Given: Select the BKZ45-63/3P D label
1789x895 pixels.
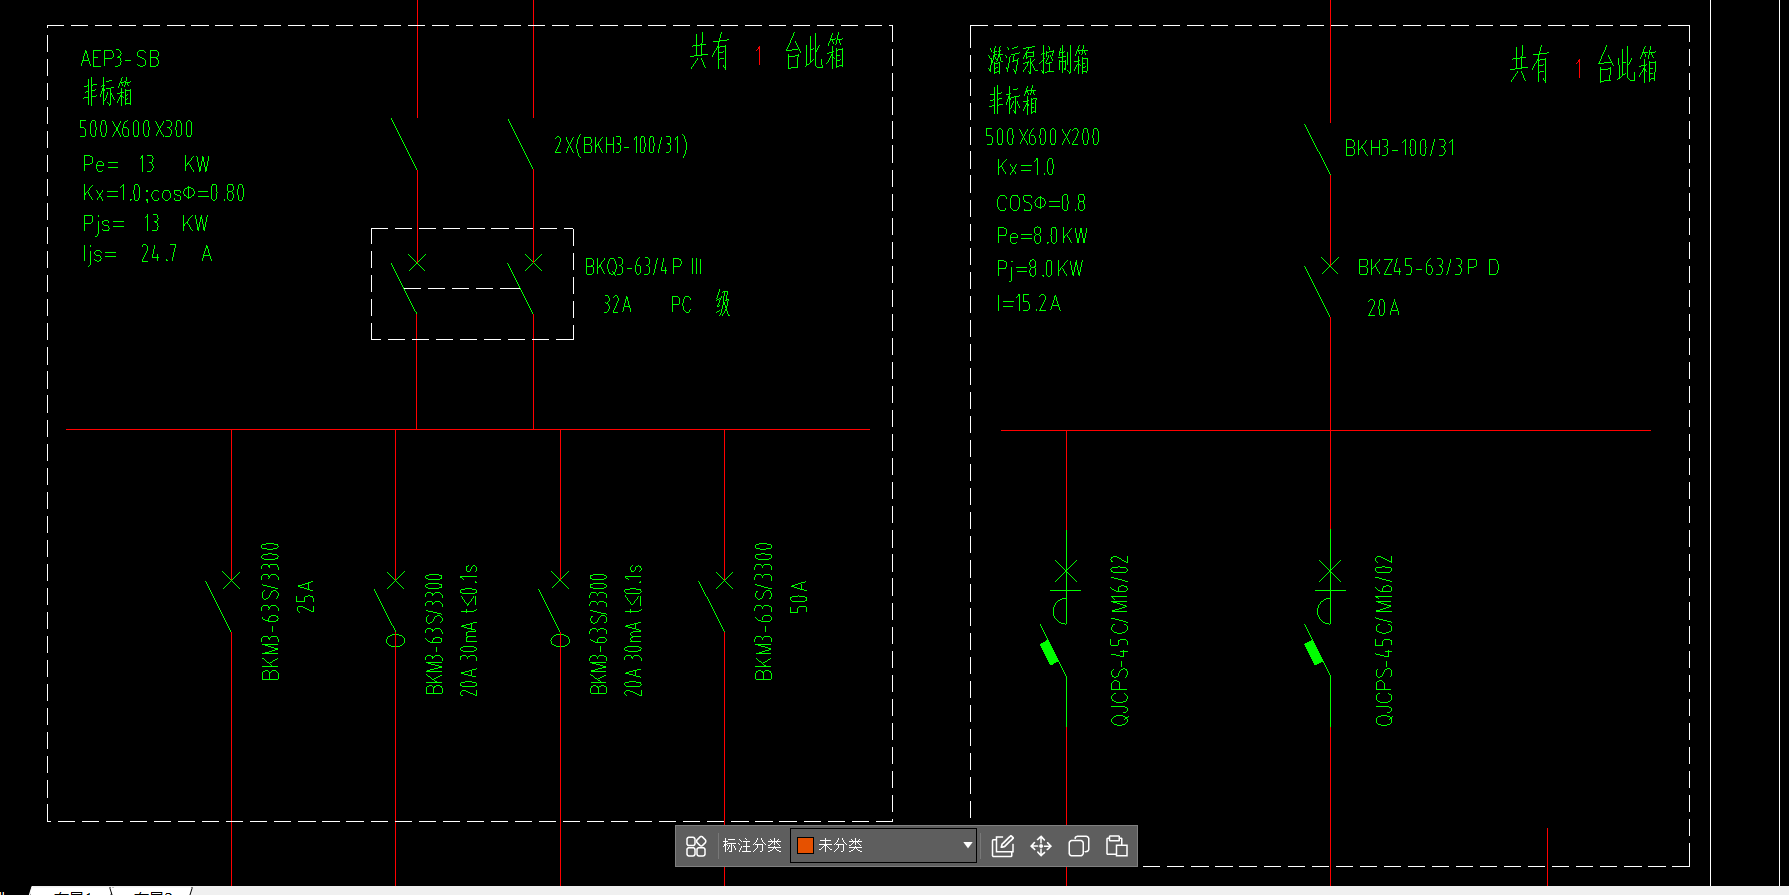Looking at the screenshot, I should (x=1428, y=268).
